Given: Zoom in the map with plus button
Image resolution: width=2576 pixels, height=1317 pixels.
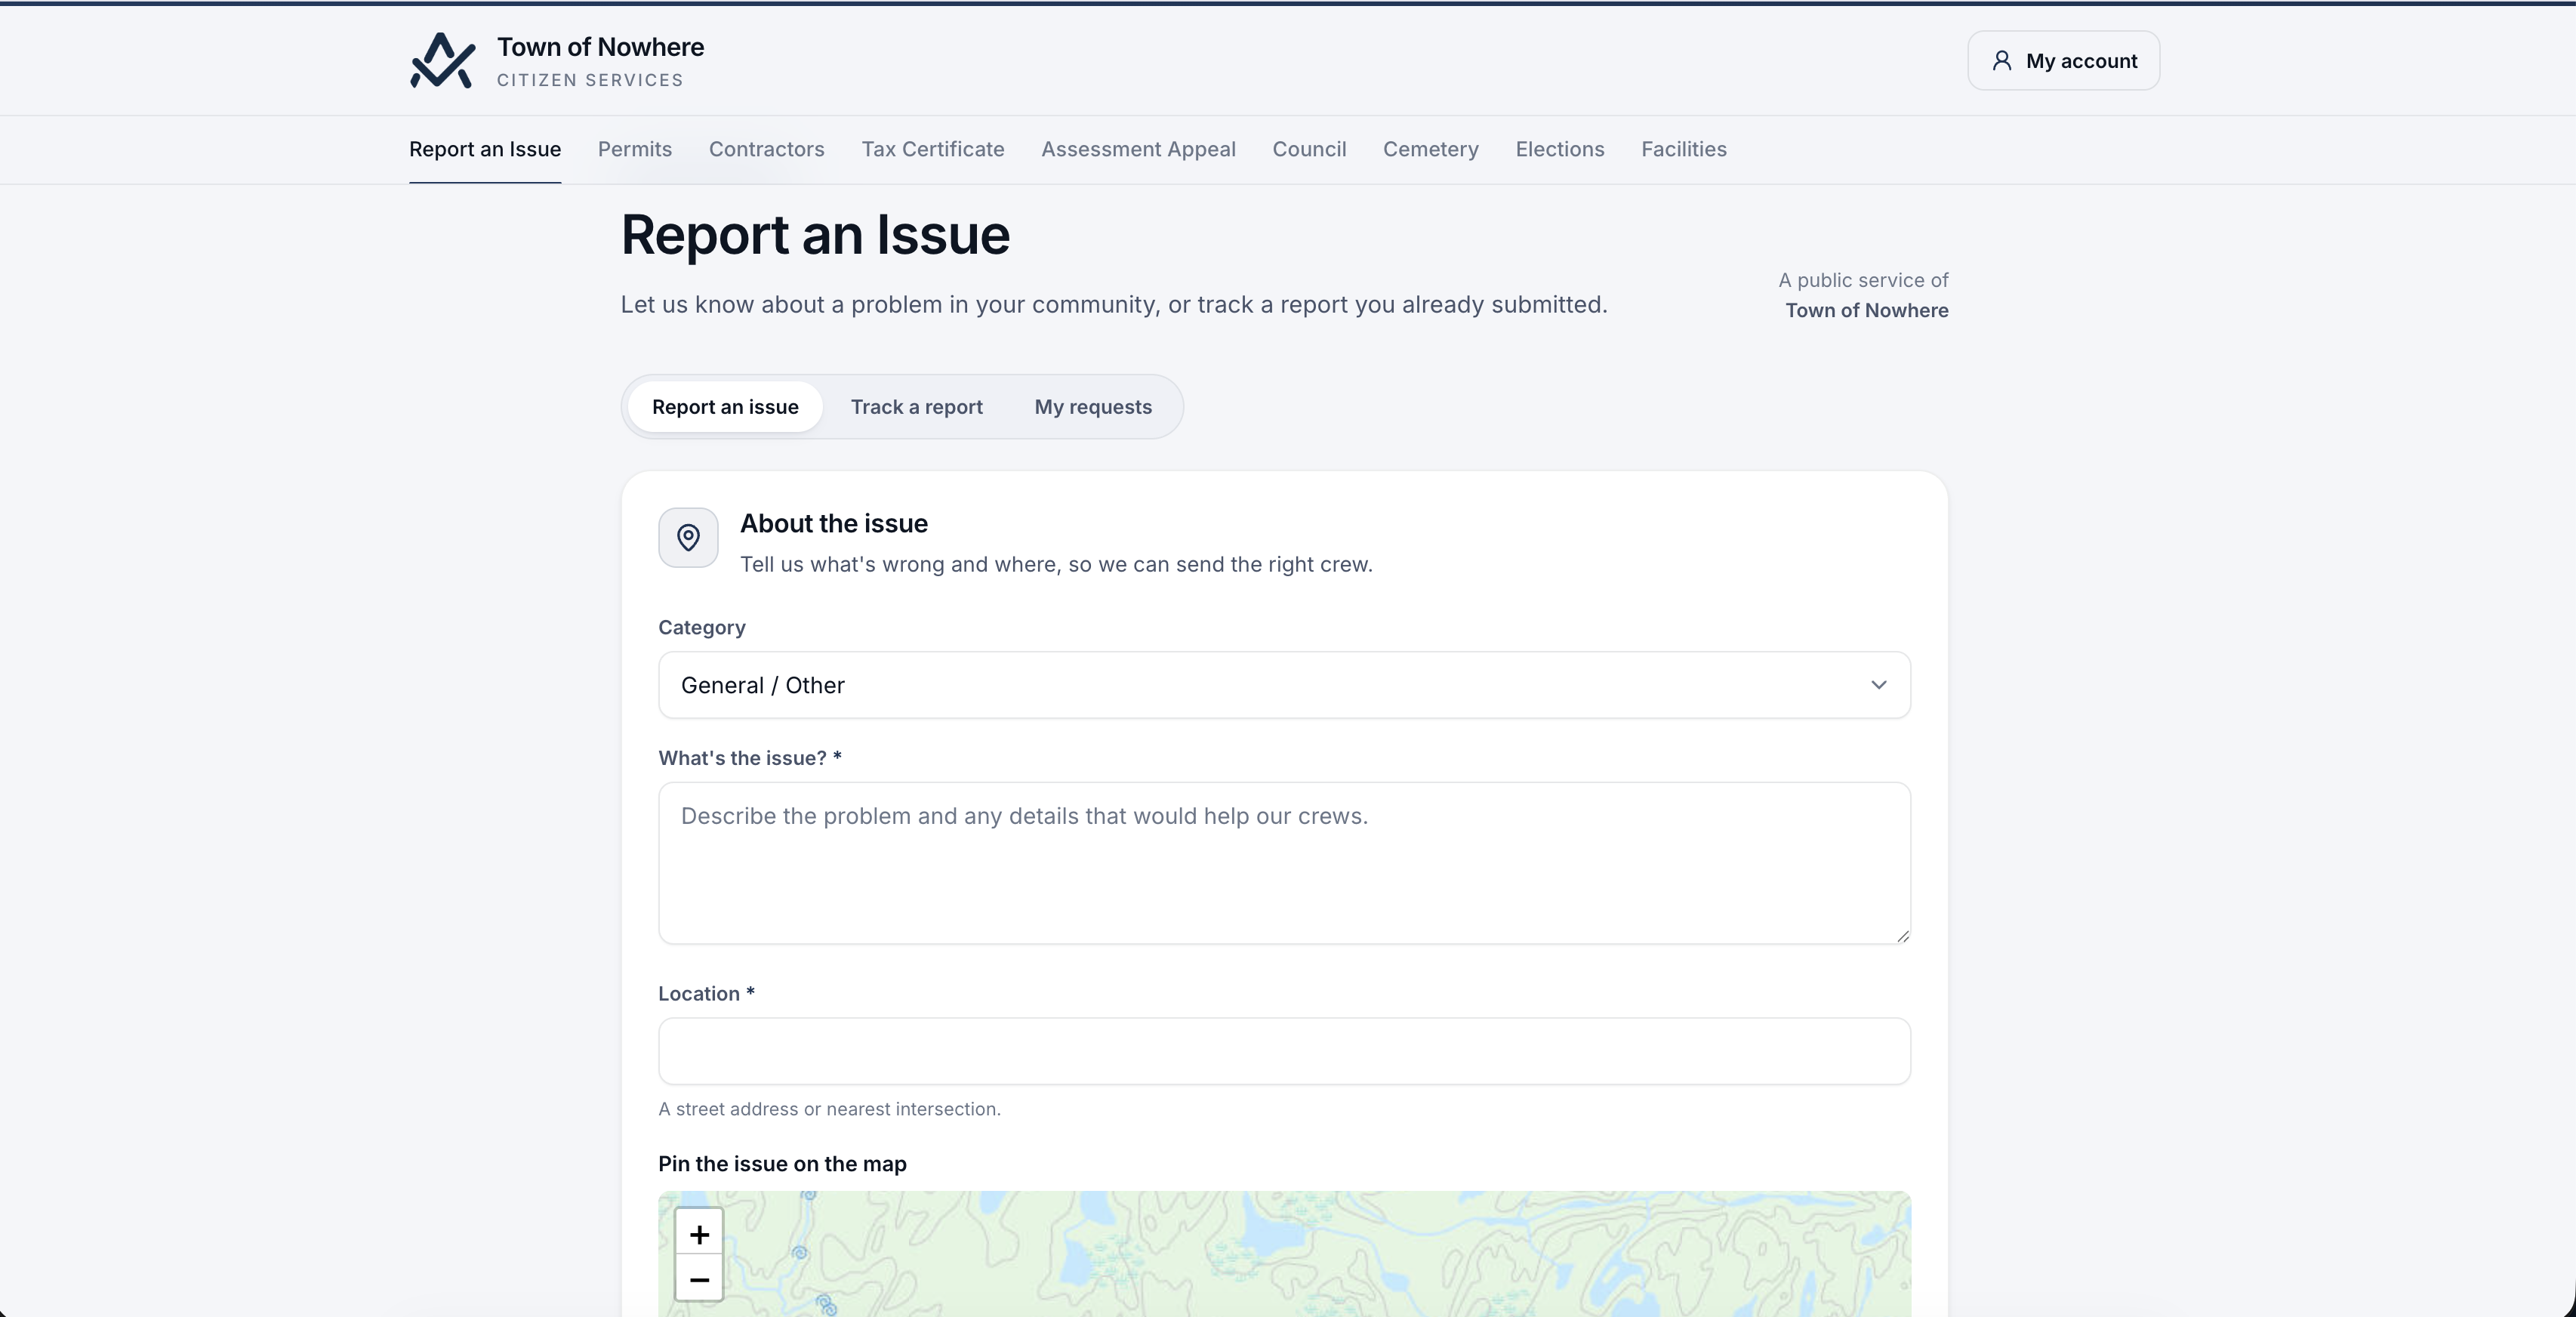Looking at the screenshot, I should [x=699, y=1234].
